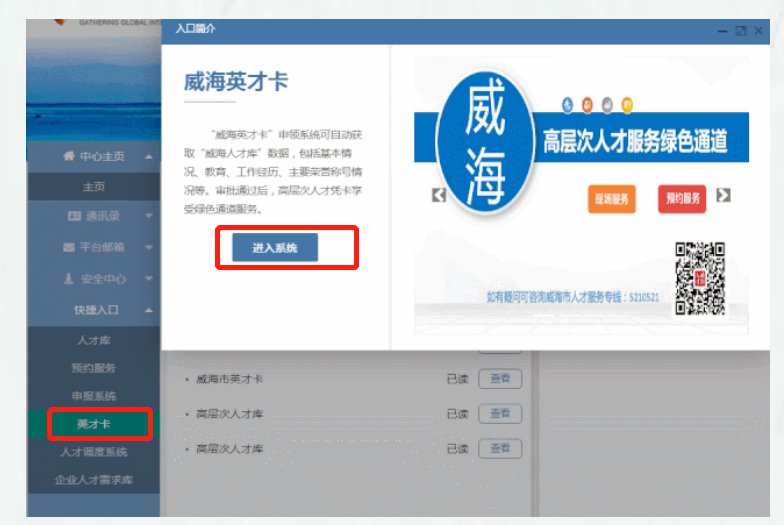Collapse the 快捷入口 section arrow
The width and height of the screenshot is (784, 525).
148,311
